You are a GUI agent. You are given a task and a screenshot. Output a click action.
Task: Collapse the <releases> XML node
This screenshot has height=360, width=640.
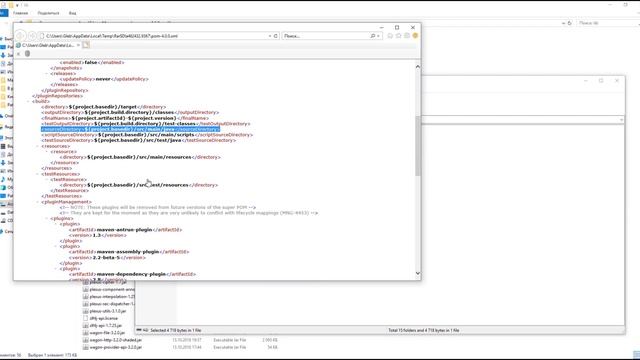click(47, 73)
